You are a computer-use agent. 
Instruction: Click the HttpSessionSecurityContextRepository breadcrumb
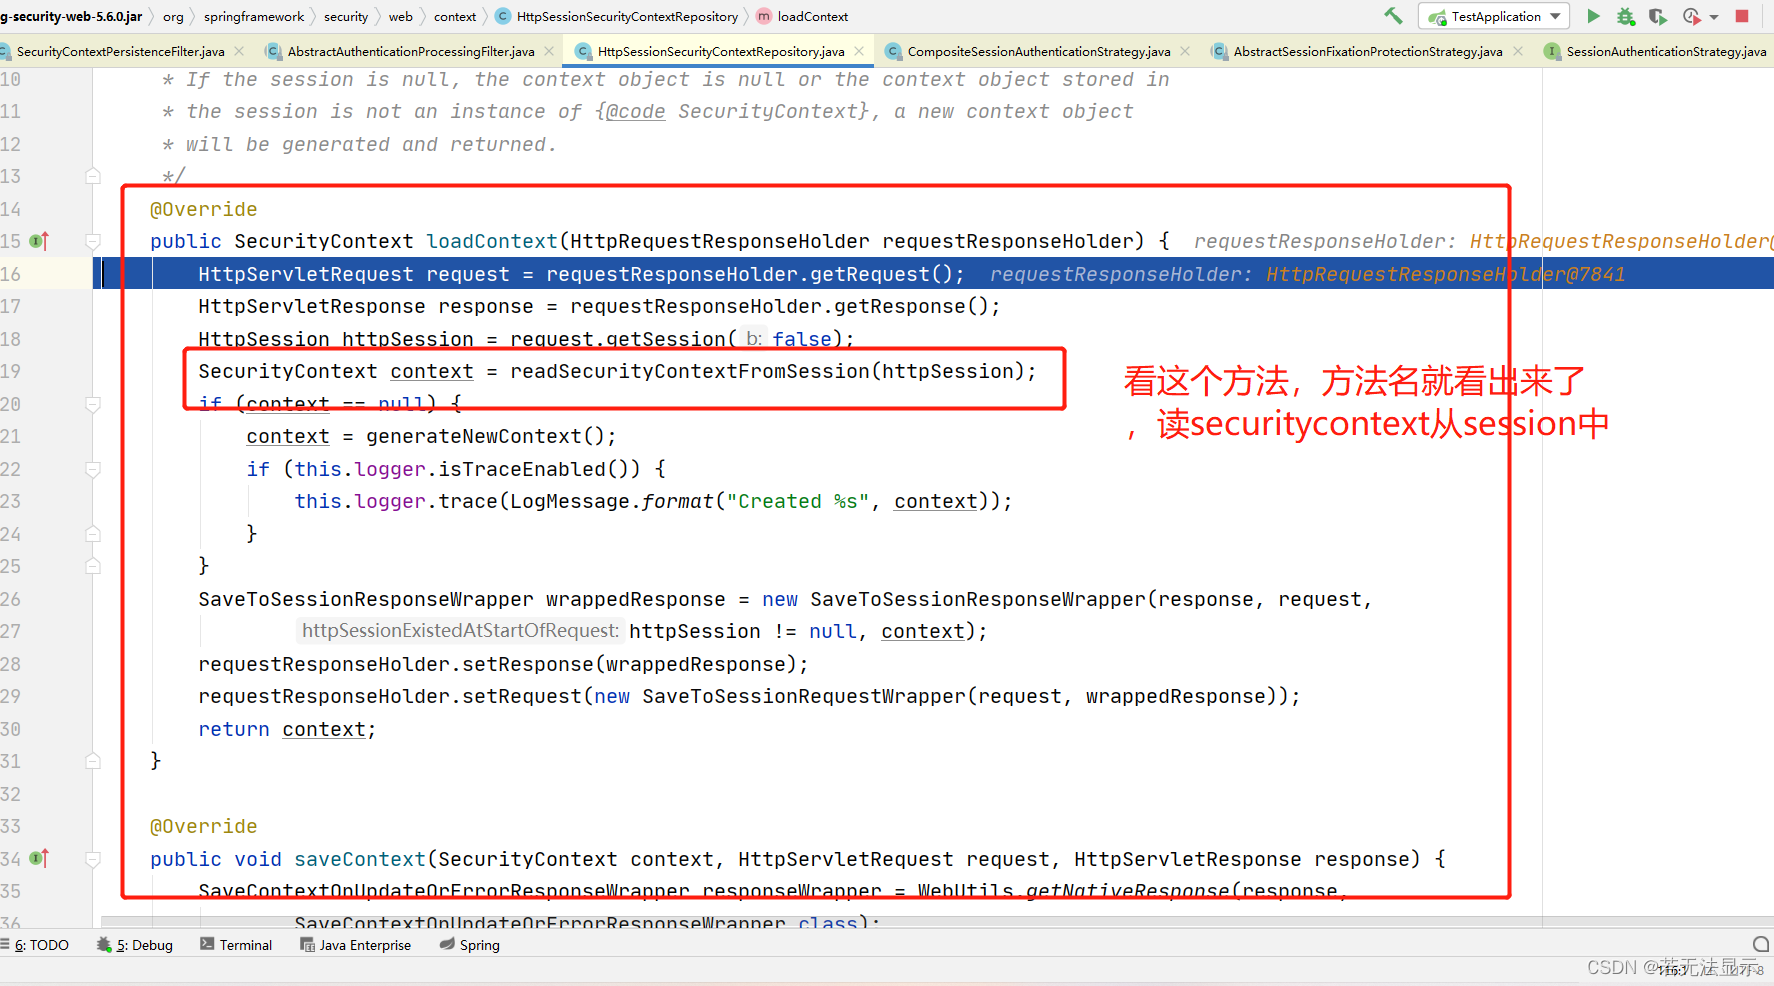tap(617, 16)
